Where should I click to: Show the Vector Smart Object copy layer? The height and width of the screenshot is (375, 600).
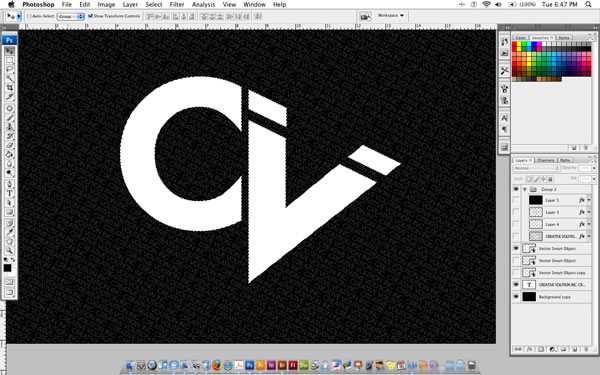[x=516, y=272]
